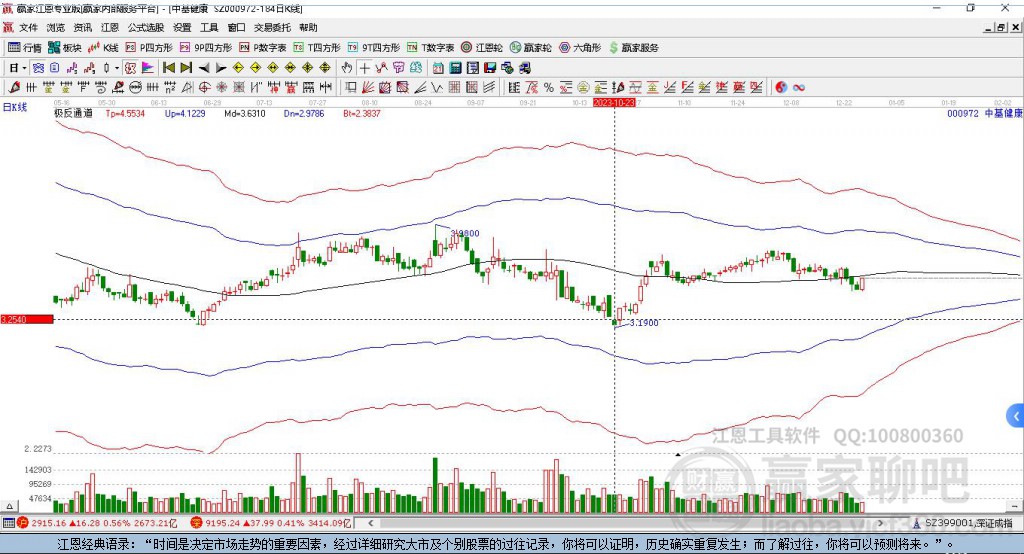Image resolution: width=1024 pixels, height=554 pixels.
Task: Expand the volume panel up-arrow button
Action: click(9, 506)
